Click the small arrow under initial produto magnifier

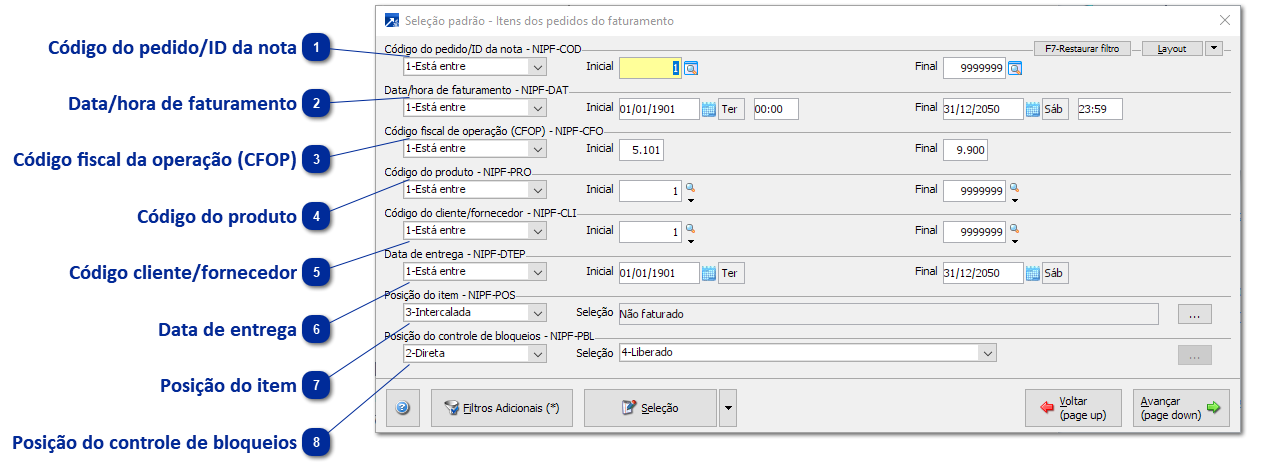click(x=690, y=200)
